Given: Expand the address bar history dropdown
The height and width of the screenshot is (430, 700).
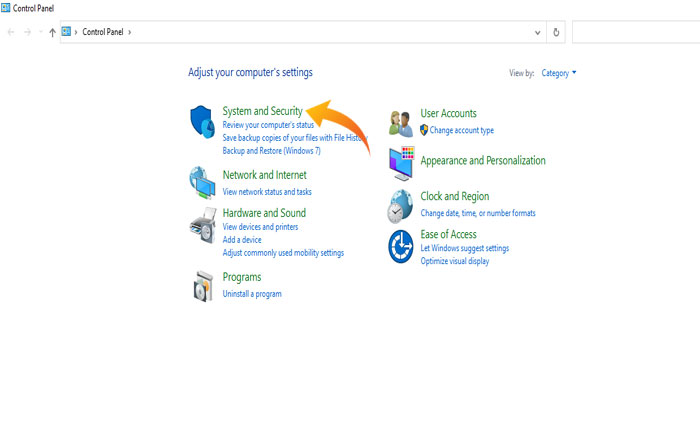Looking at the screenshot, I should click(x=534, y=32).
